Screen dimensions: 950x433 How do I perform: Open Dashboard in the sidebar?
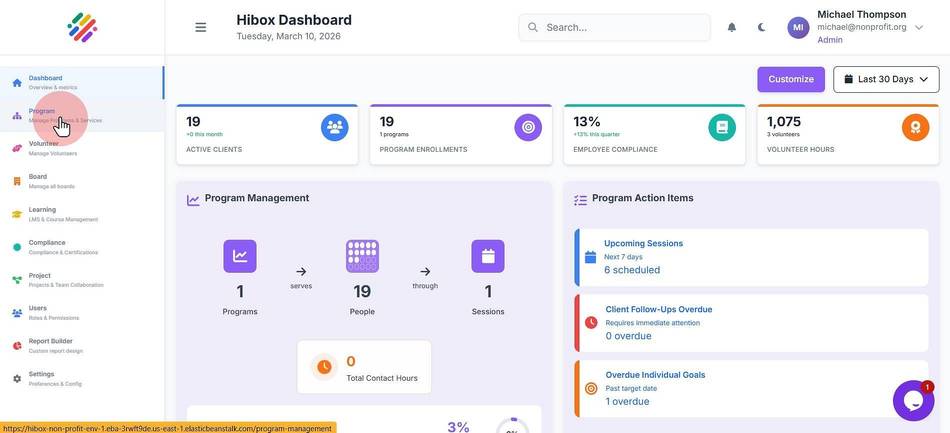(x=82, y=82)
